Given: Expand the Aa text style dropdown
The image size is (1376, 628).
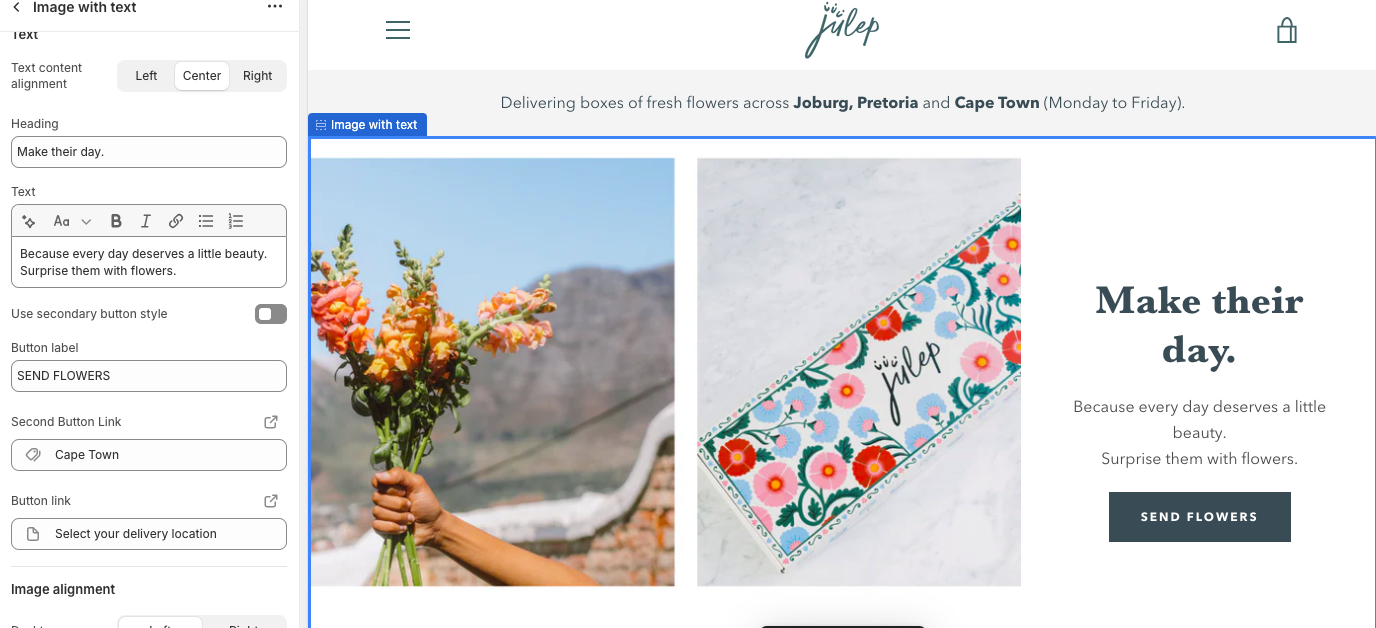Looking at the screenshot, I should (72, 221).
